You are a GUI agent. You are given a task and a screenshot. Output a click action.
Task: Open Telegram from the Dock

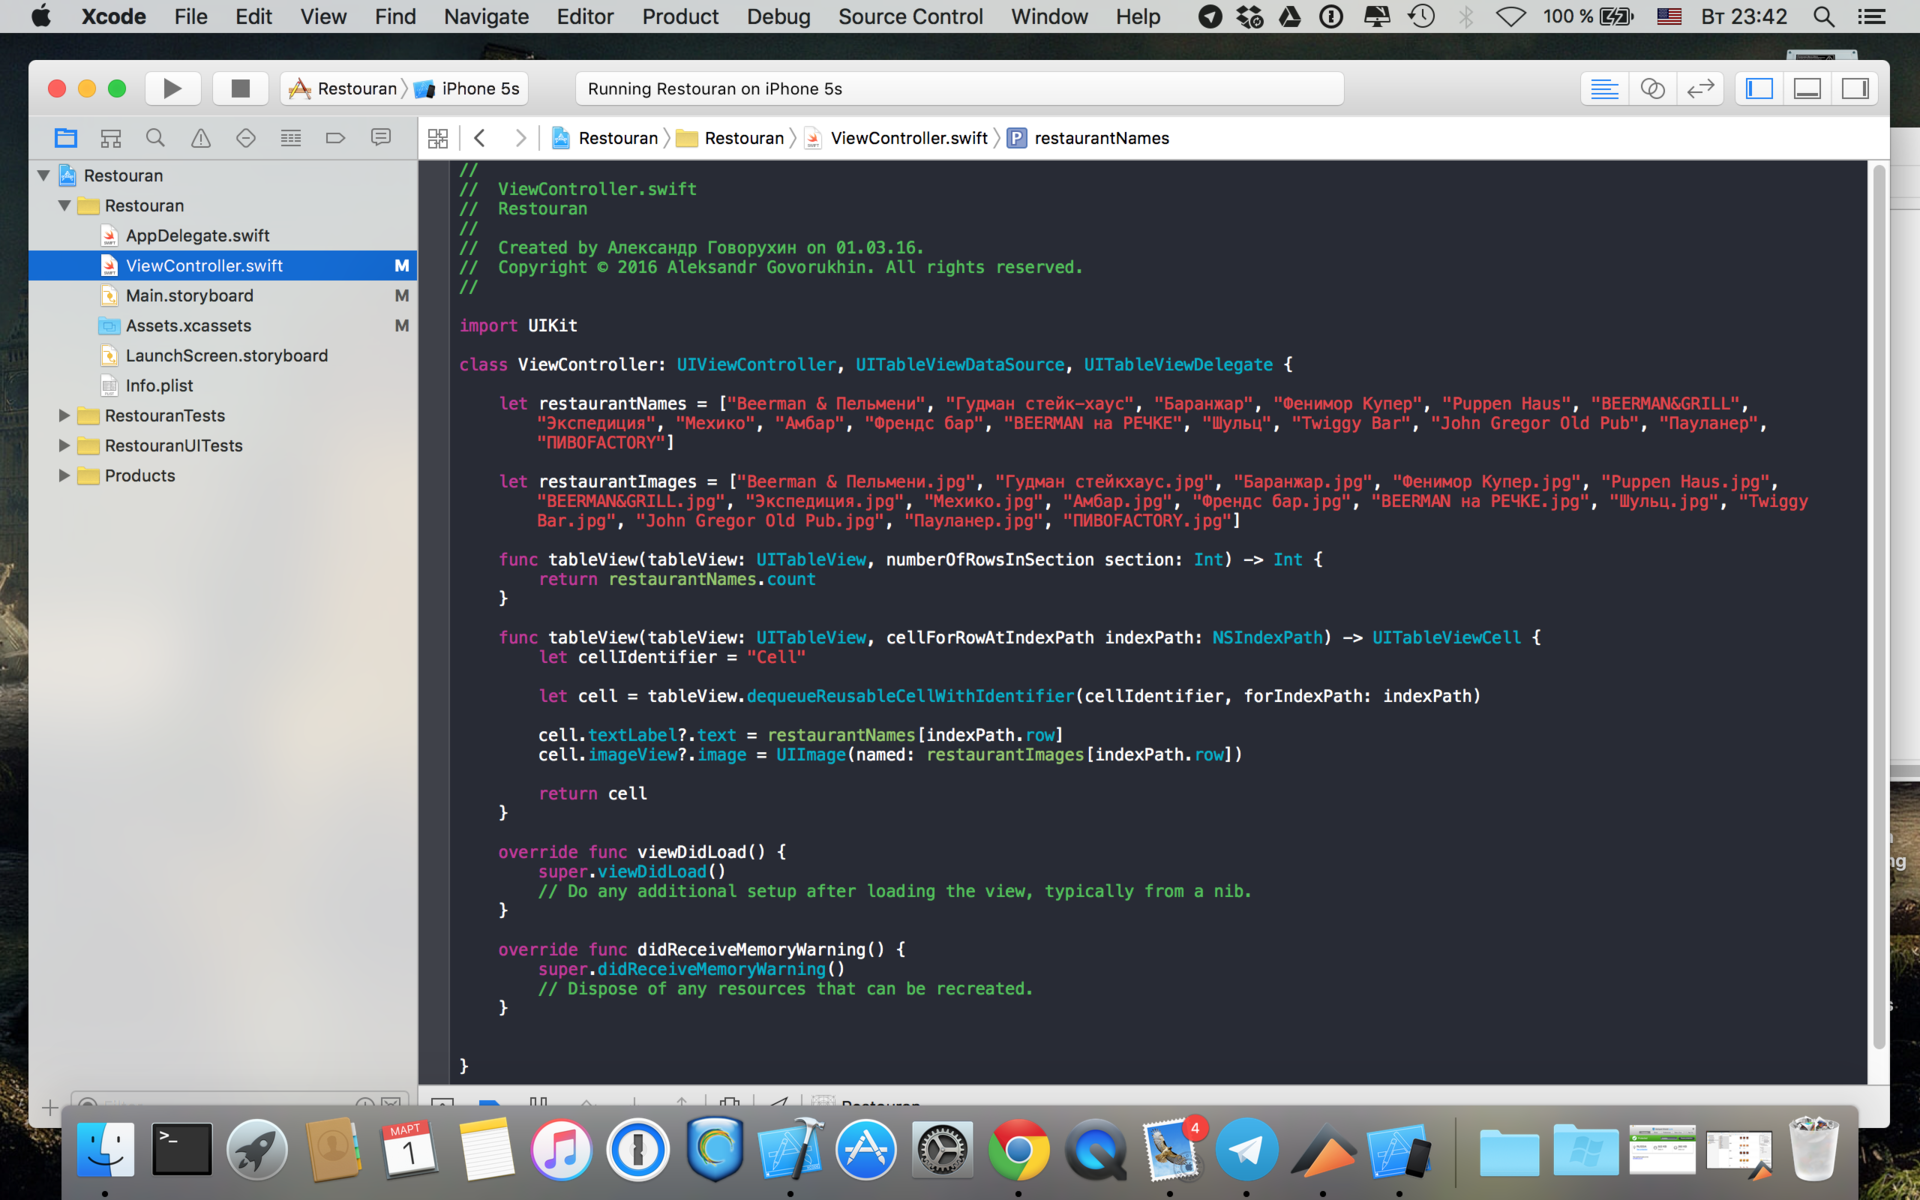[1246, 1150]
